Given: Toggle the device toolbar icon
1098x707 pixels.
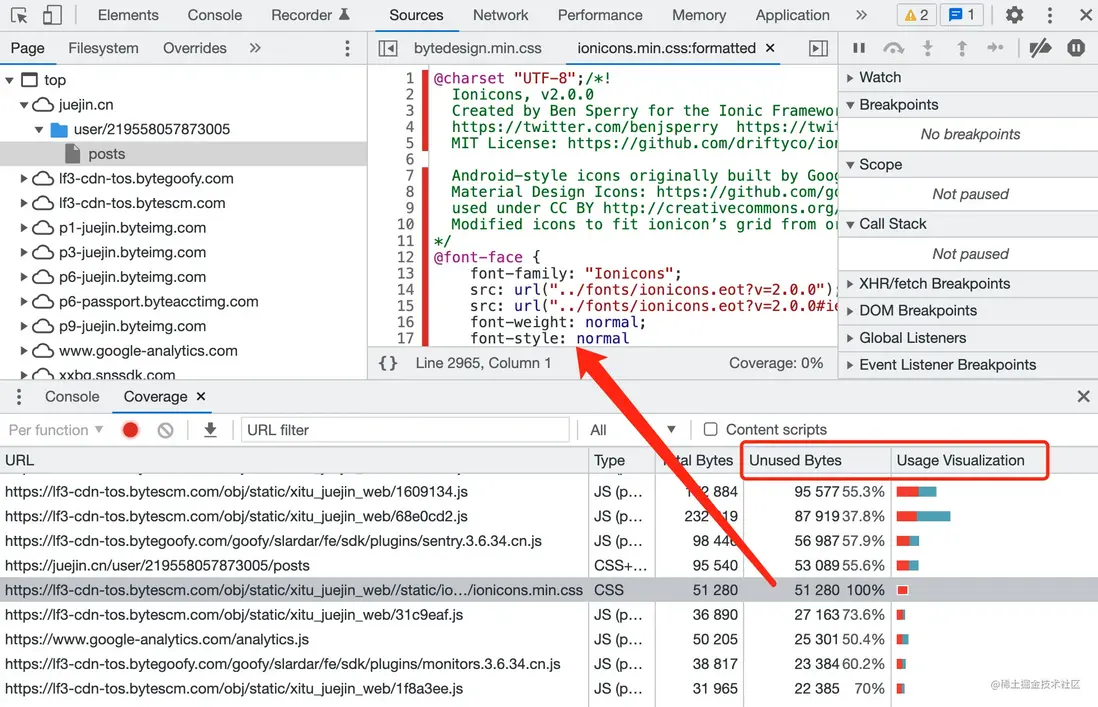Looking at the screenshot, I should point(52,15).
